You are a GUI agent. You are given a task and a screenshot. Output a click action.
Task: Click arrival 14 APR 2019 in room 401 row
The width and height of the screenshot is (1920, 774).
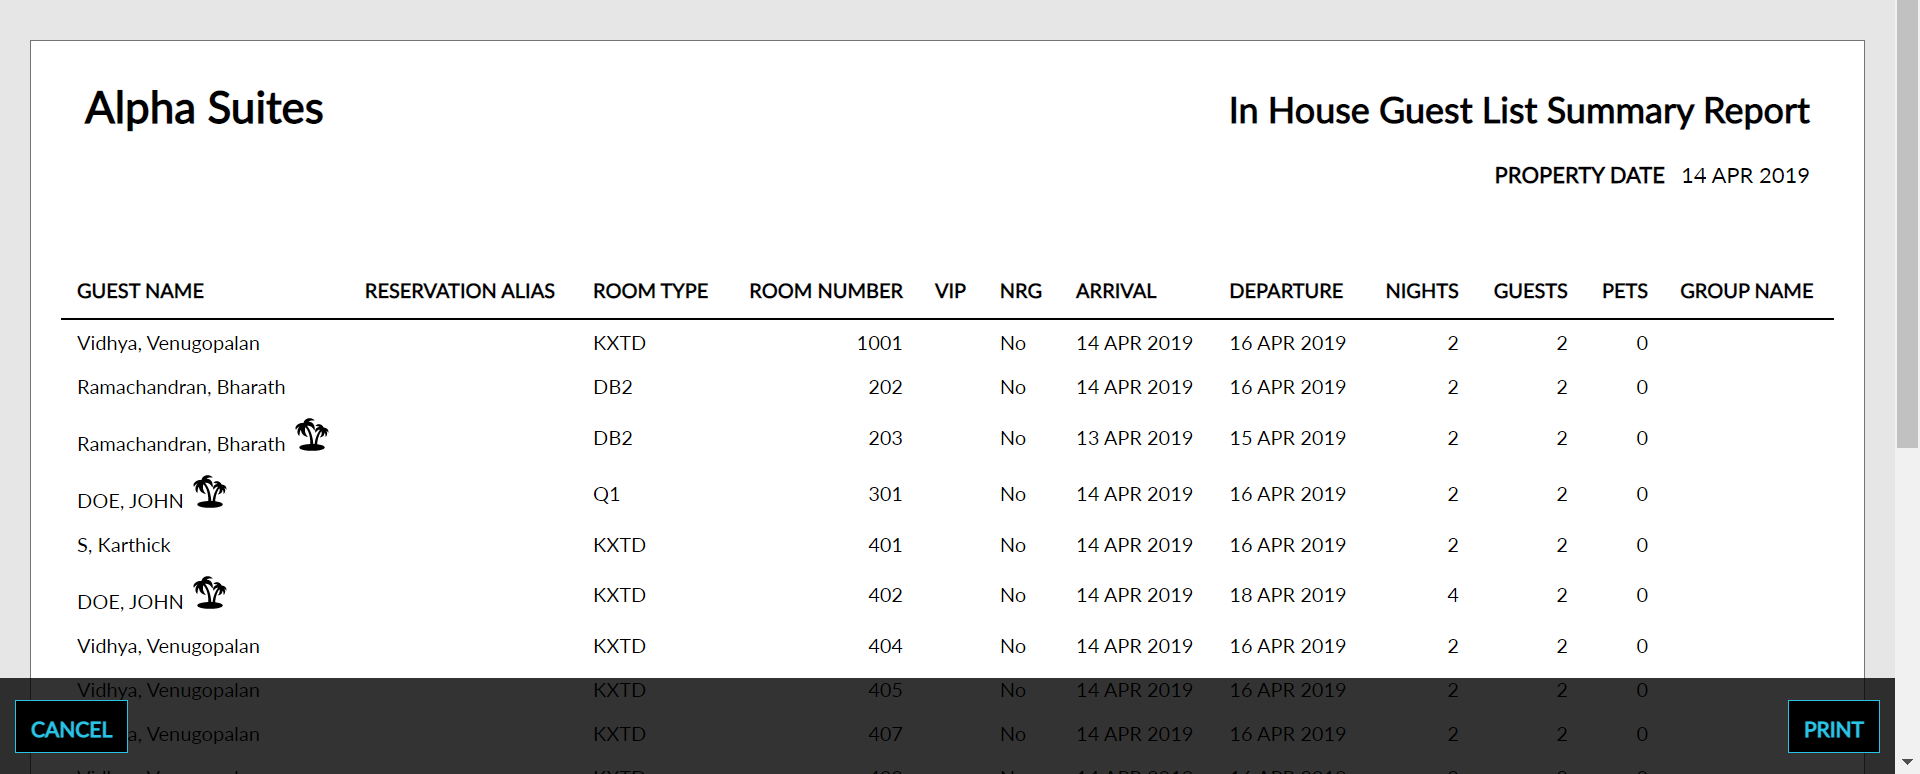[1134, 545]
